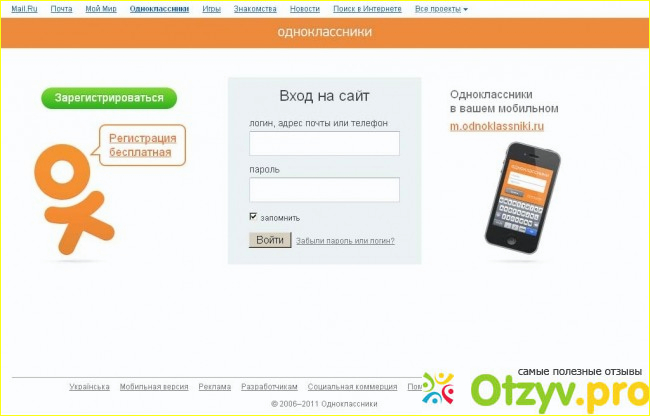Viewport: 650px width, 416px height.
Task: Expand the Все проекты dropdown
Action: 441,8
